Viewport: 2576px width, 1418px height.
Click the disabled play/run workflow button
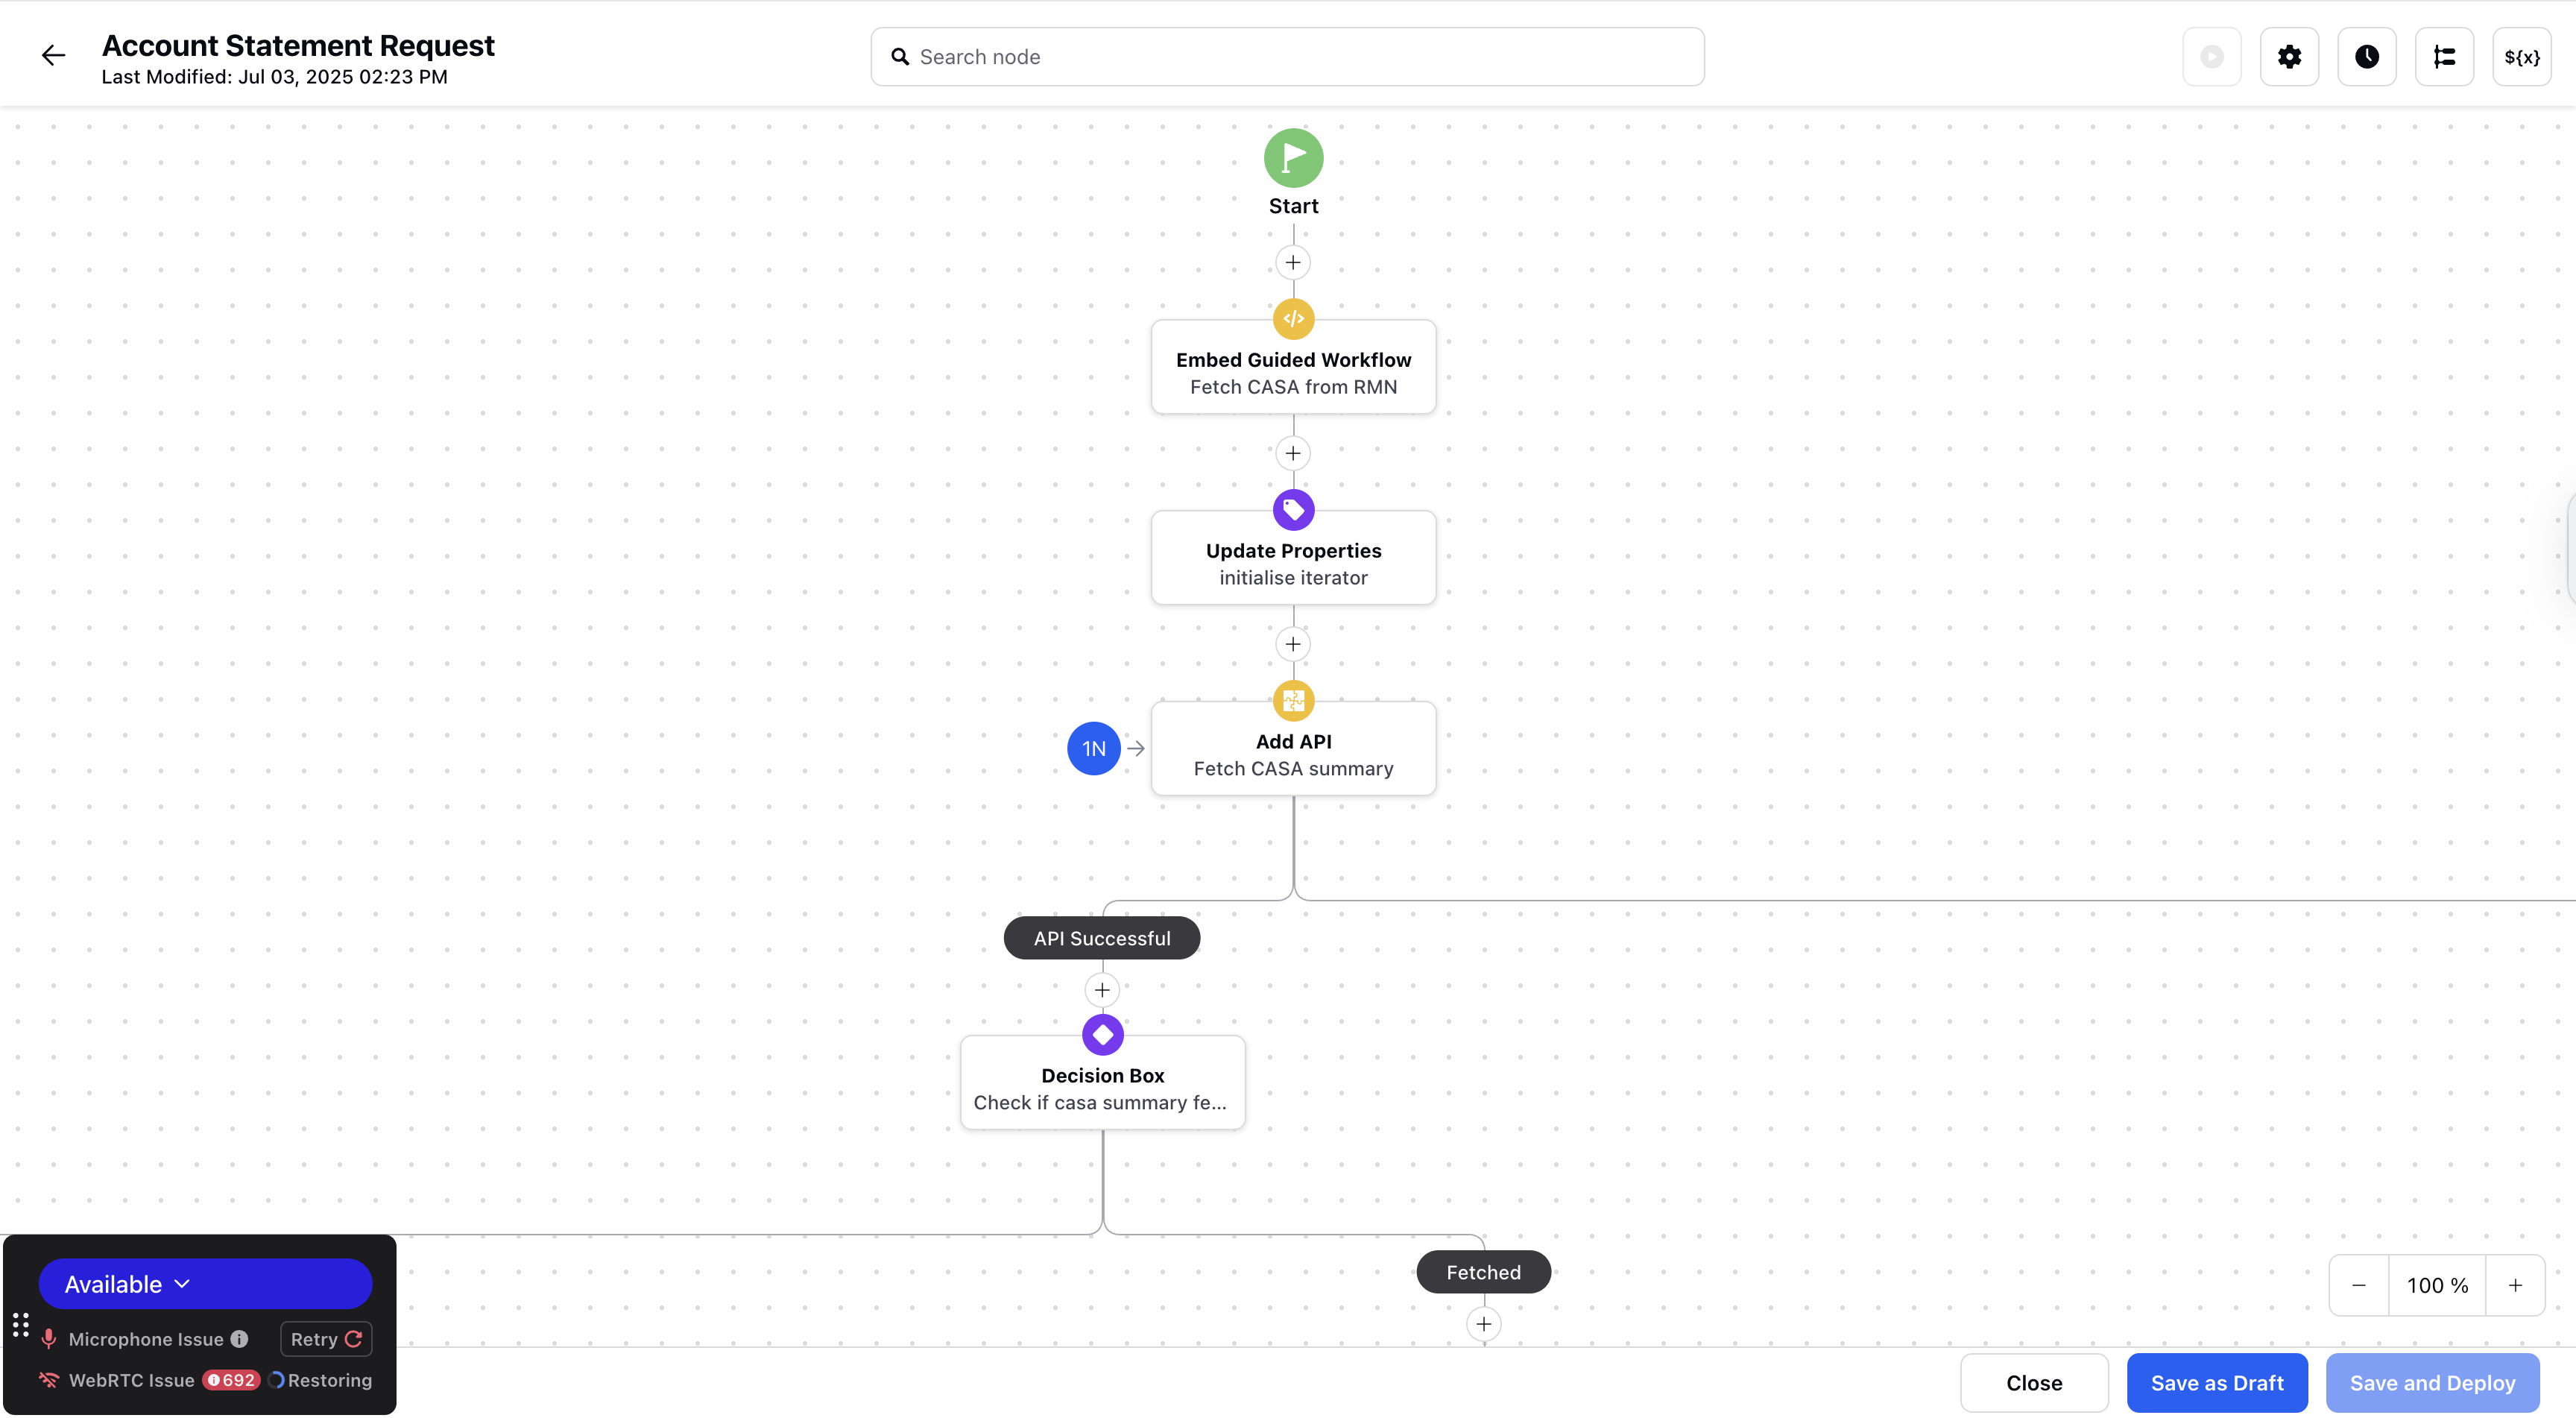(2211, 57)
